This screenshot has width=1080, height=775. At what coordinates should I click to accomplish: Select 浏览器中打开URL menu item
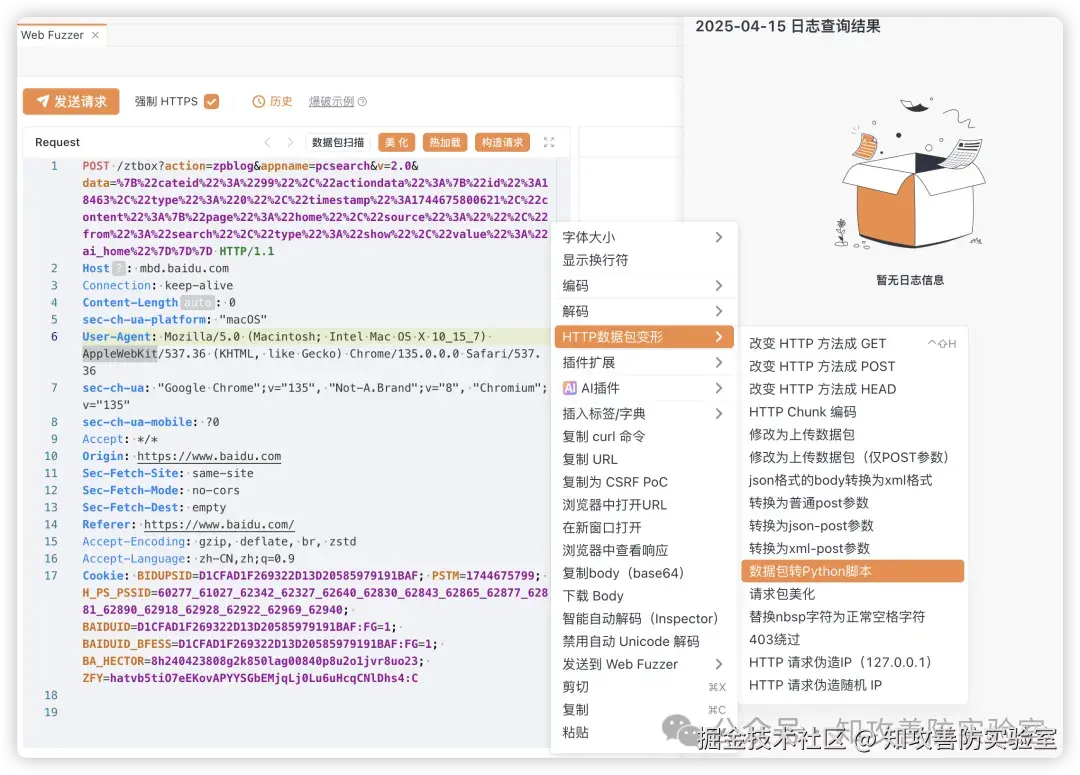644,504
